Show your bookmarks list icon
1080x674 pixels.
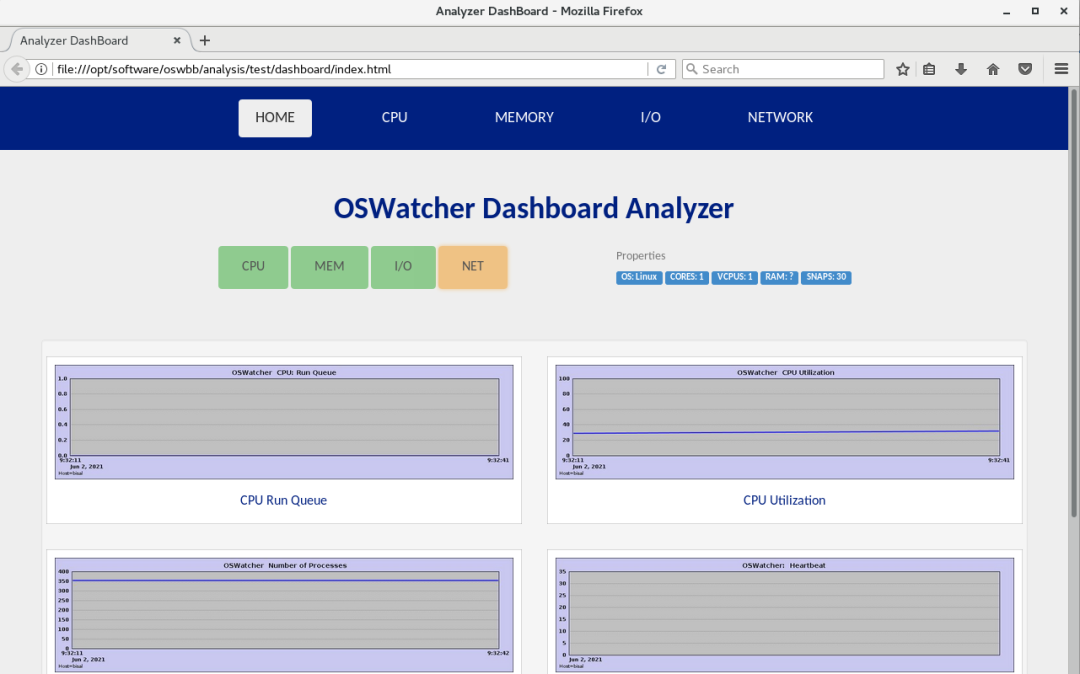click(929, 69)
